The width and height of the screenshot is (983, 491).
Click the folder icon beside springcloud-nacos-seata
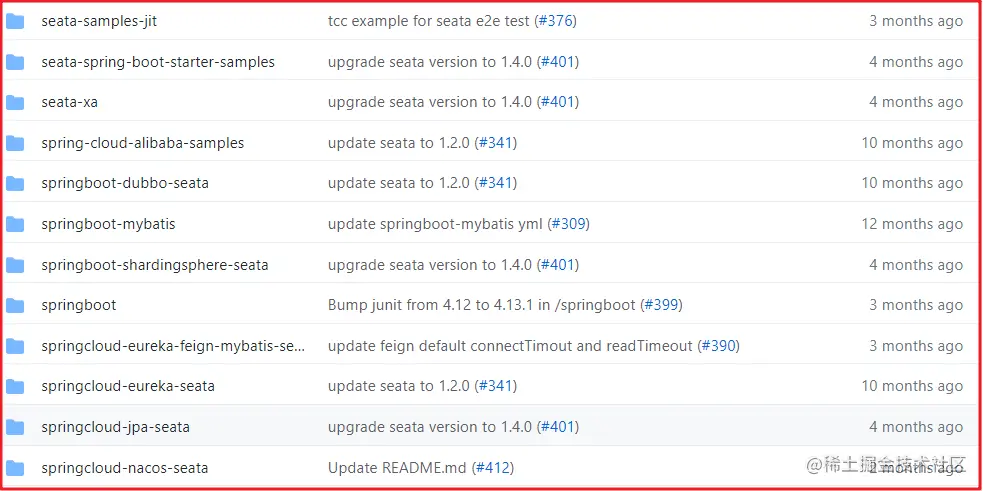pyautogui.click(x=15, y=468)
